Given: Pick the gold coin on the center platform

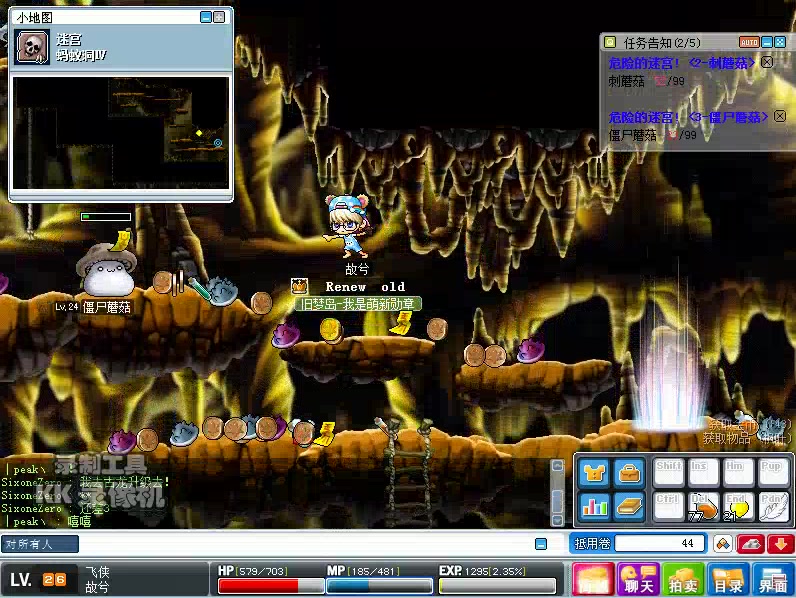Looking at the screenshot, I should [330, 329].
